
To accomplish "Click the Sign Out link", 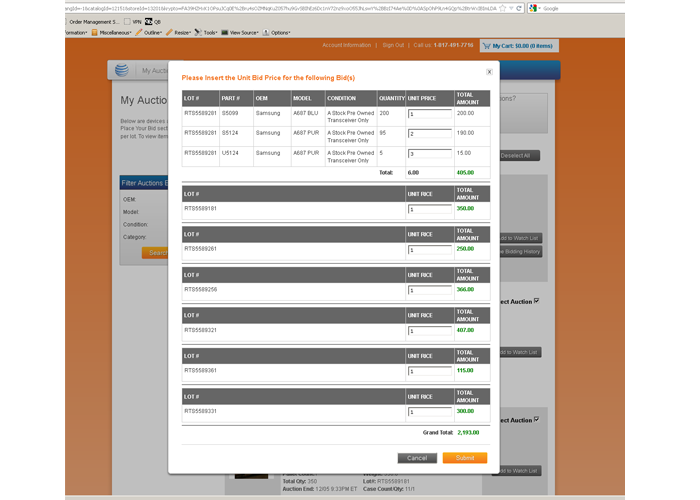I will 393,45.
